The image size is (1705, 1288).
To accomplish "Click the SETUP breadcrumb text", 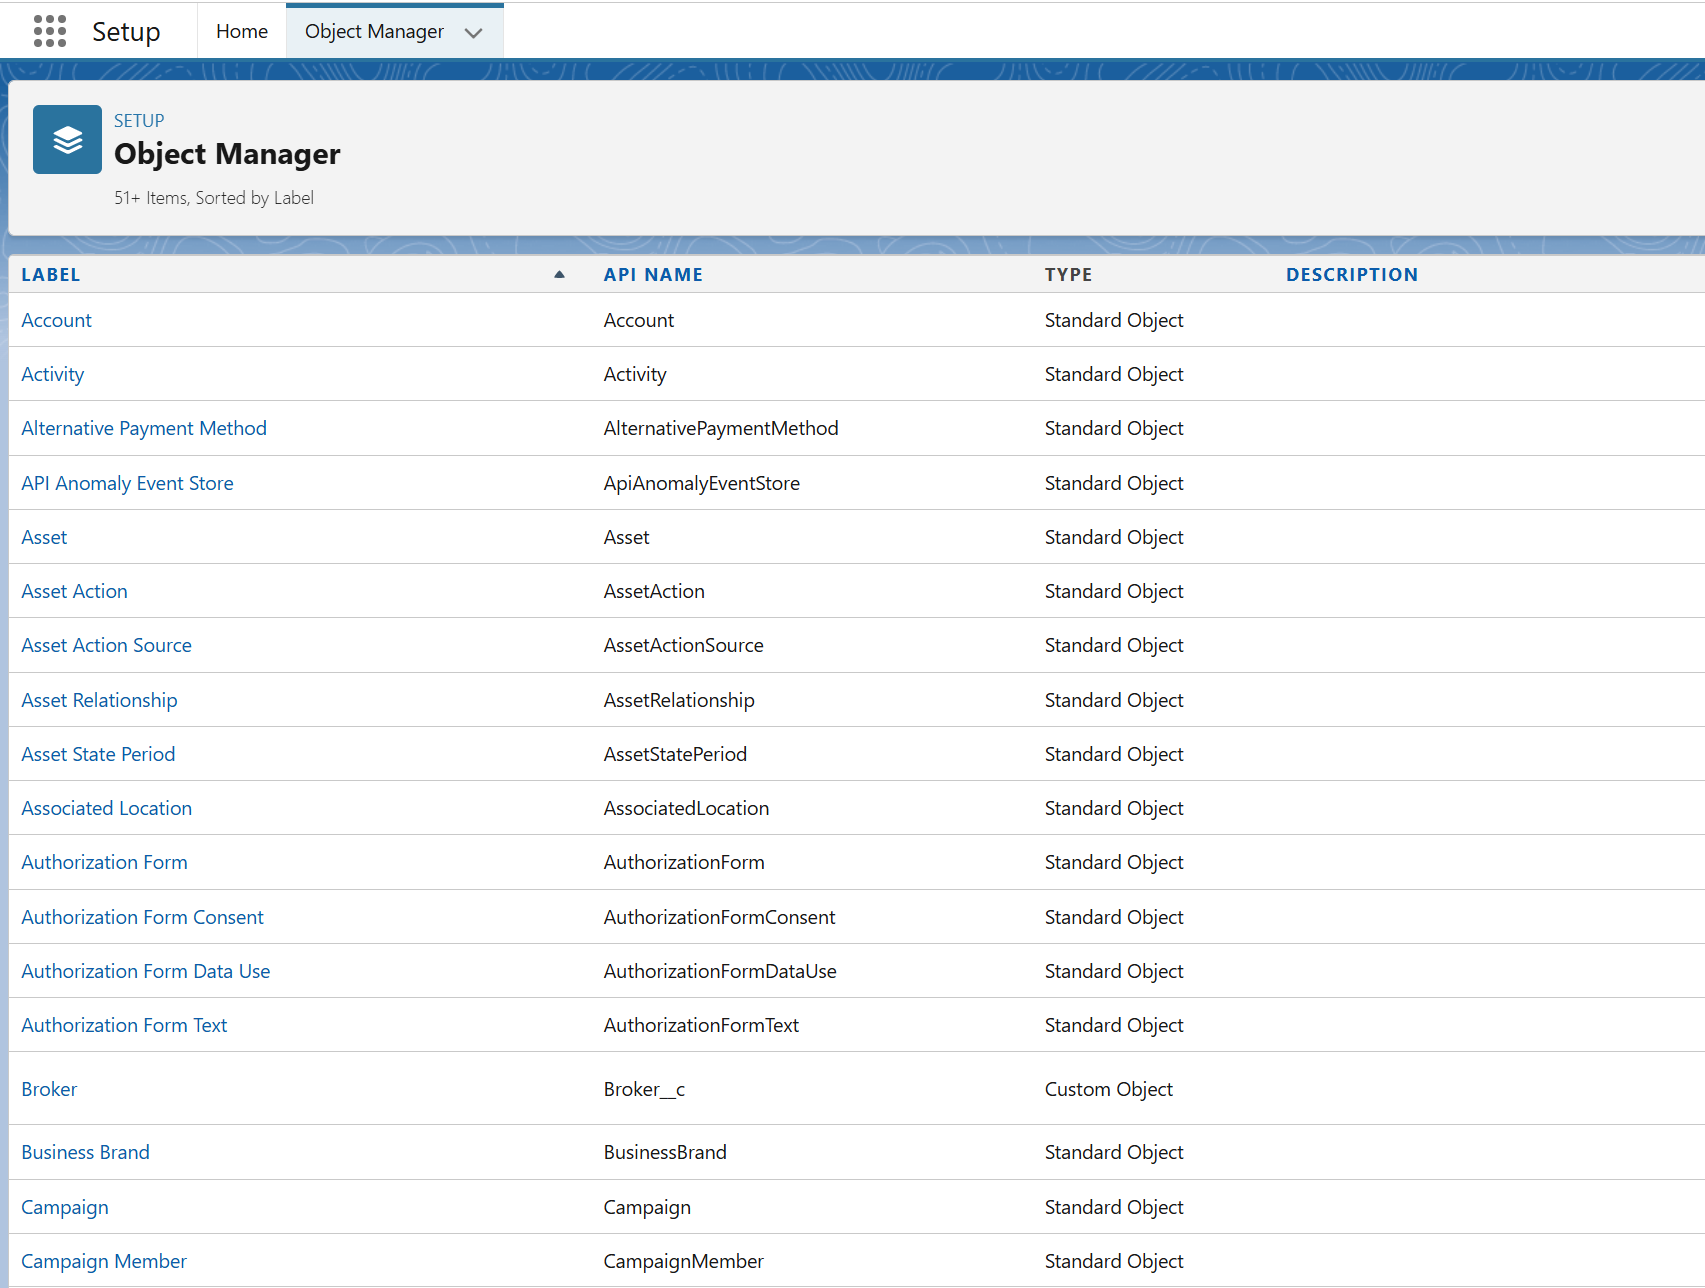I will point(139,121).
